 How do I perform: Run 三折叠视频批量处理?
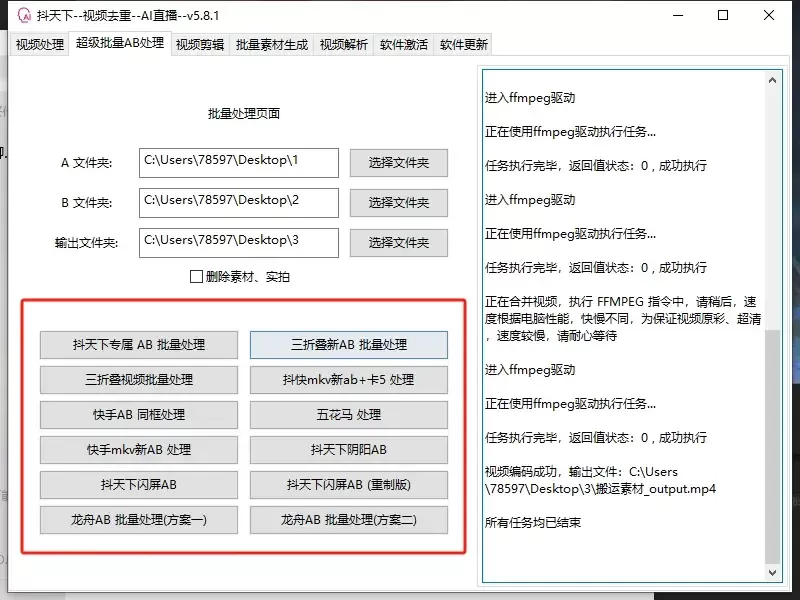point(139,380)
